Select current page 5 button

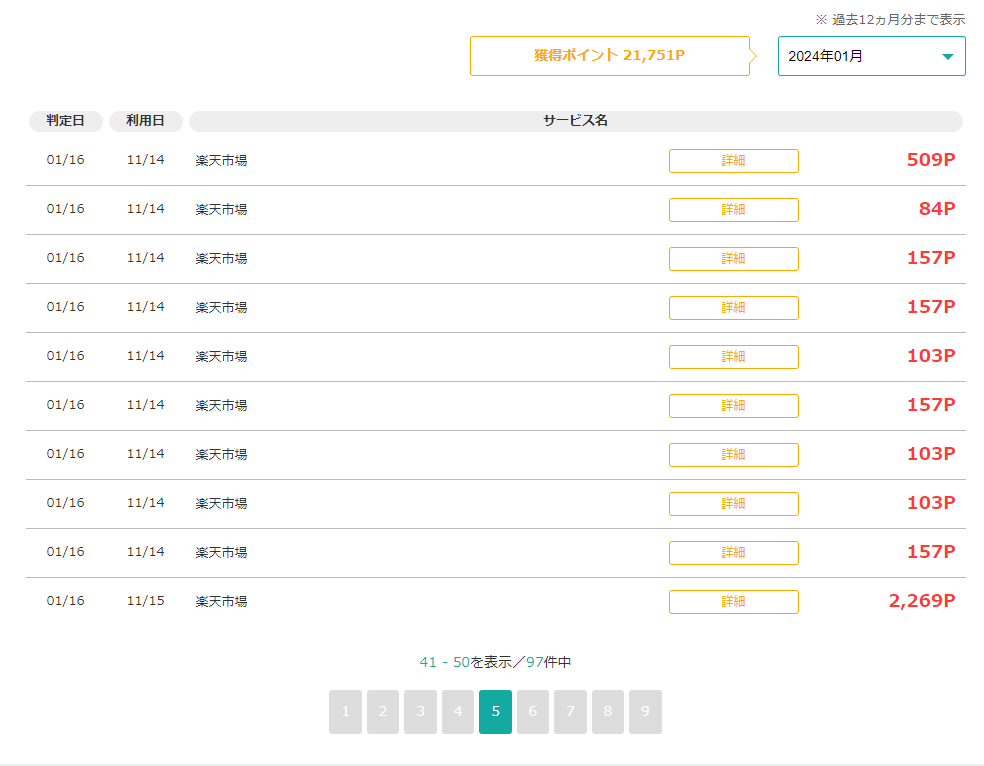point(495,712)
